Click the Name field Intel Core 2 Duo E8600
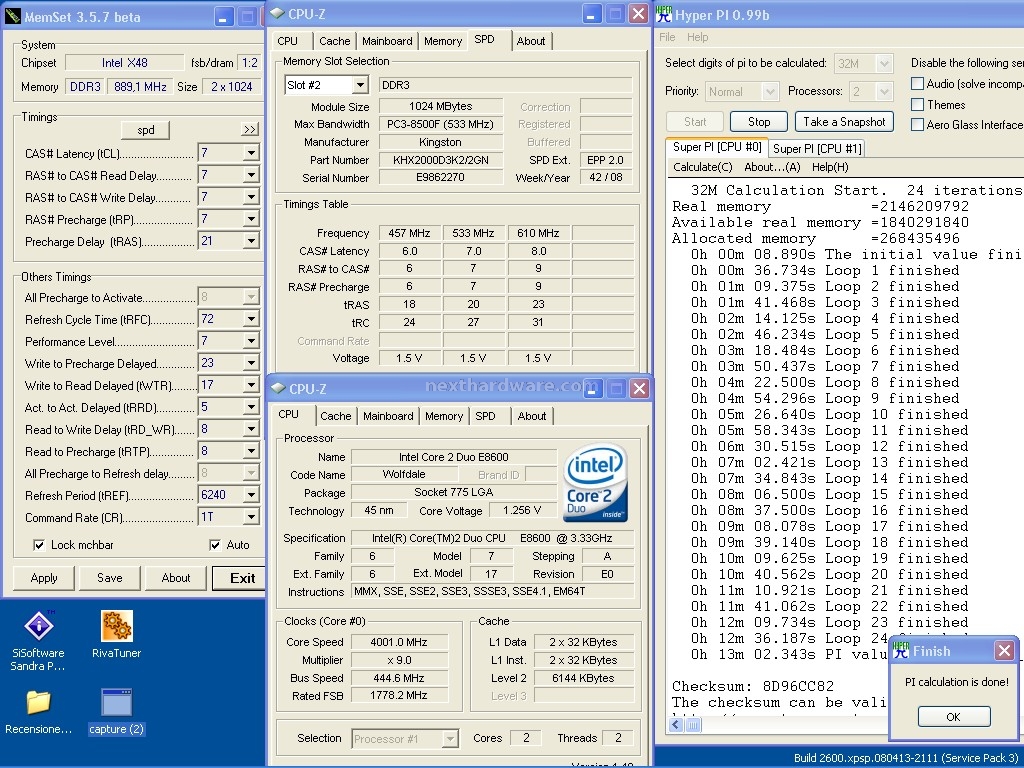Image resolution: width=1024 pixels, height=768 pixels. [x=454, y=457]
